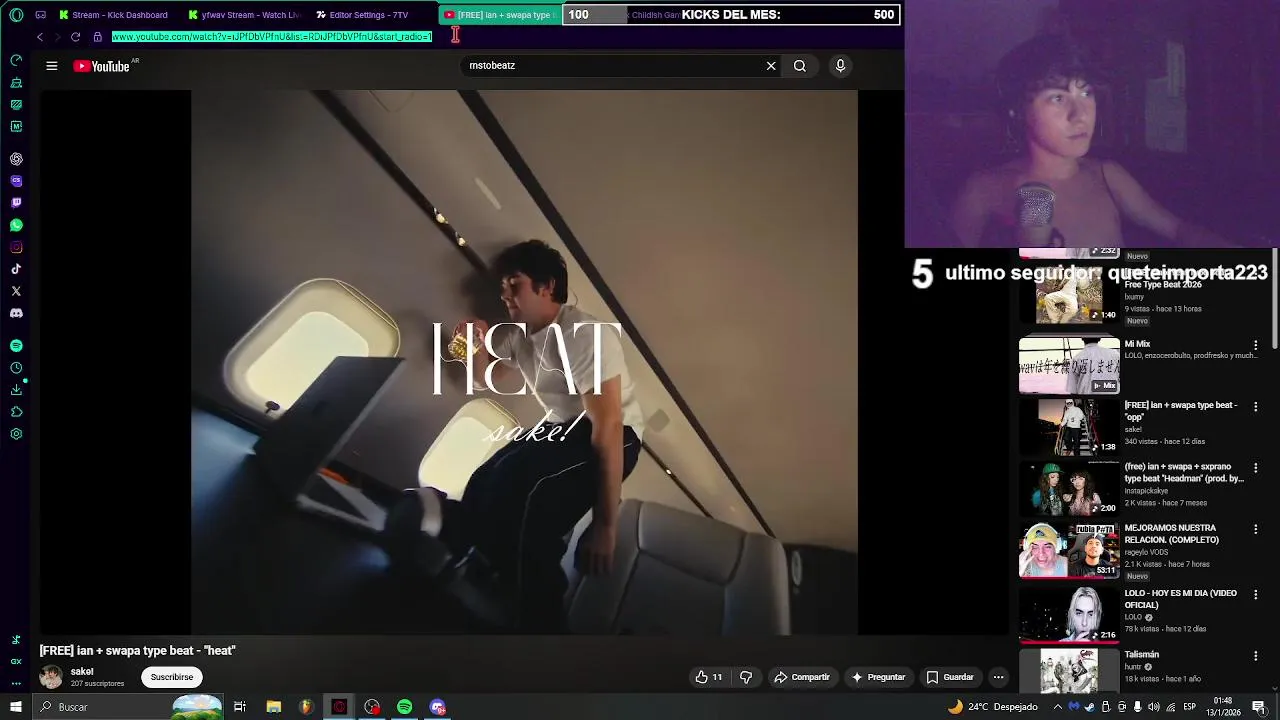The width and height of the screenshot is (1280, 720).
Task: Dislike the video with thumbs down
Action: click(x=746, y=677)
